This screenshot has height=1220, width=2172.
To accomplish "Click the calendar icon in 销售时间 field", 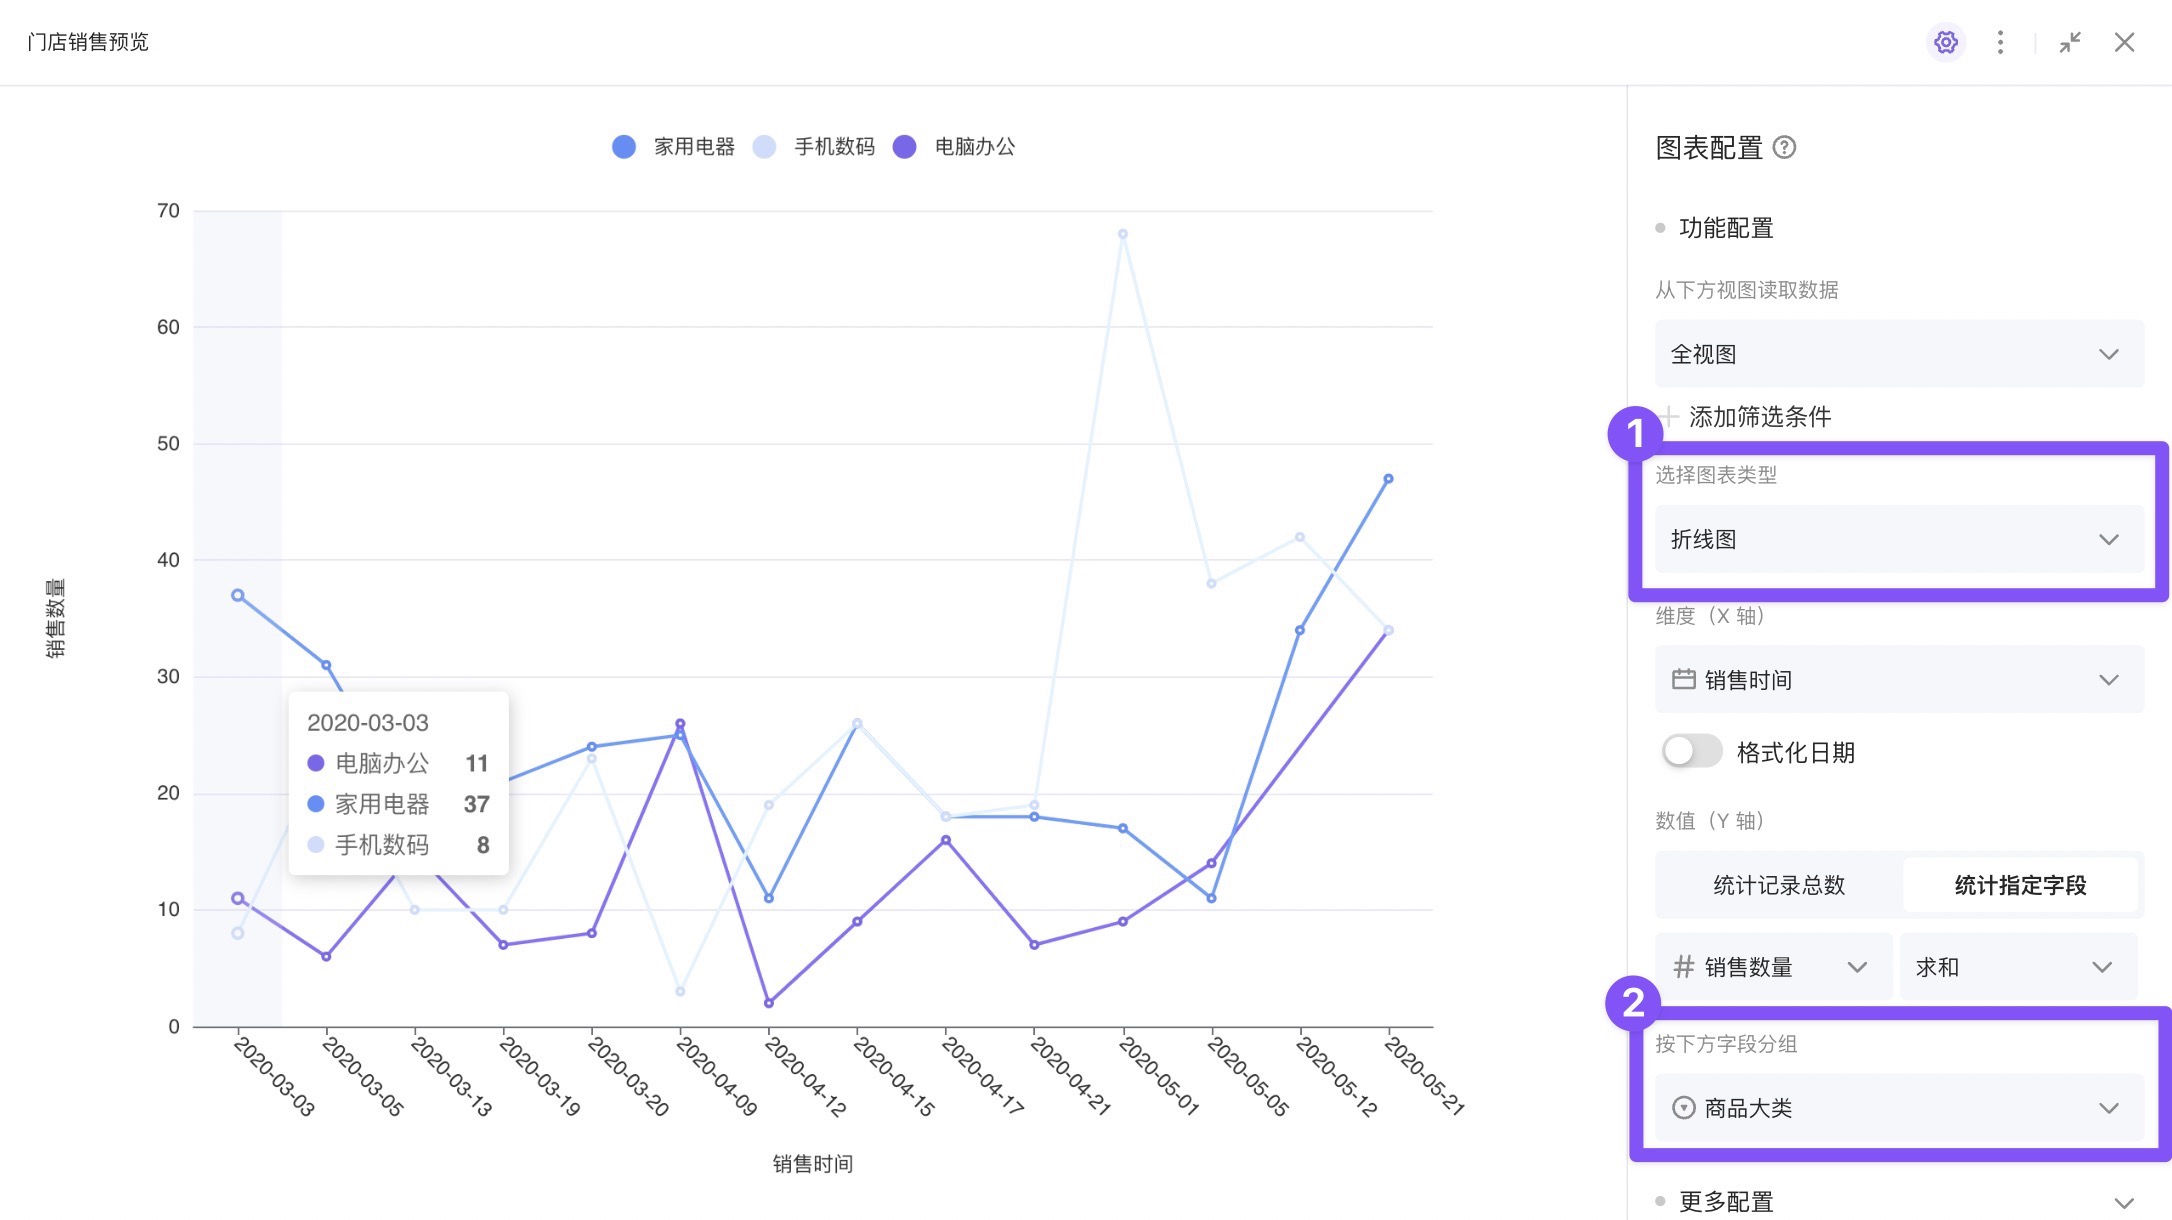I will pos(1683,680).
